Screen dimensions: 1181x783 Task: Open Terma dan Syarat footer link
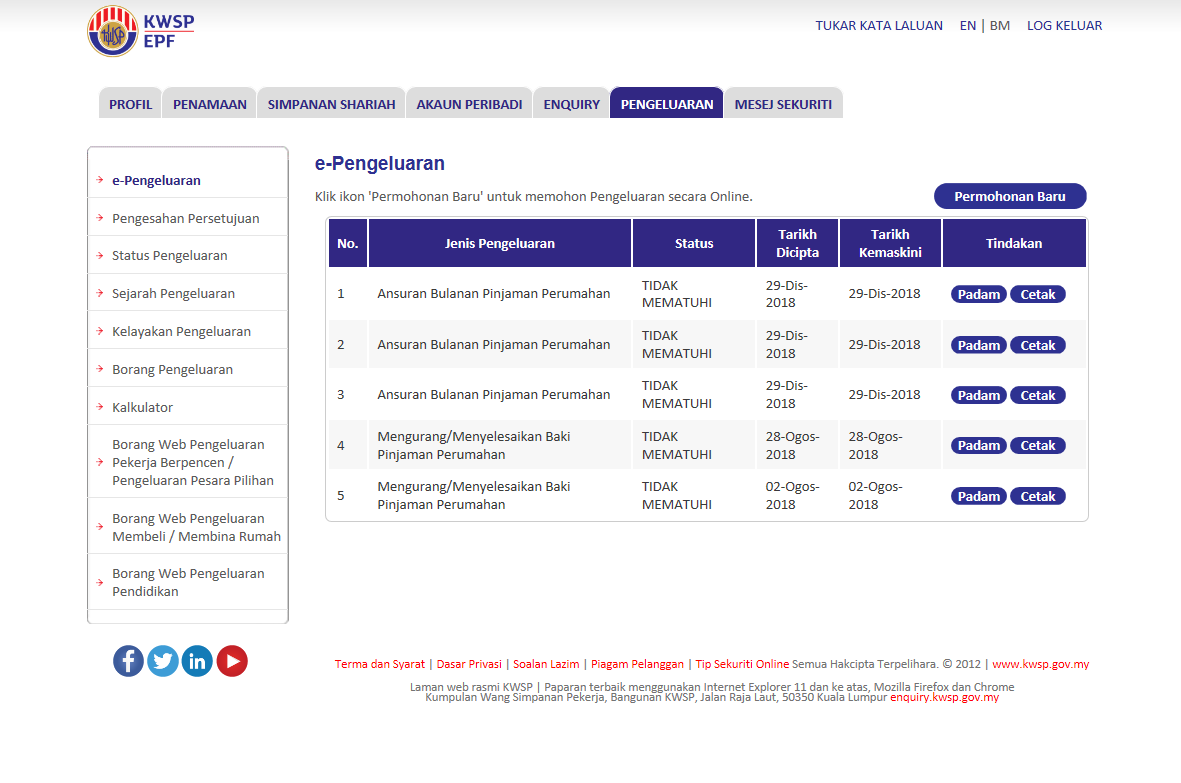click(380, 664)
